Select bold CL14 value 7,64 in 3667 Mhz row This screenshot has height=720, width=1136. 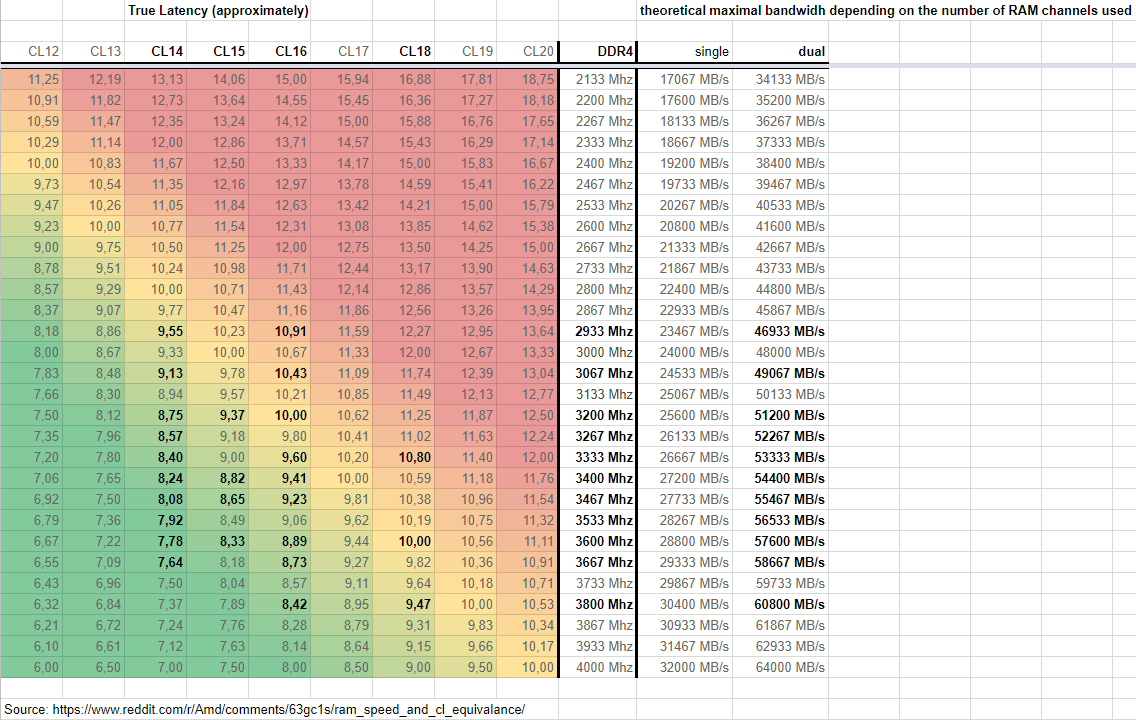[156, 562]
